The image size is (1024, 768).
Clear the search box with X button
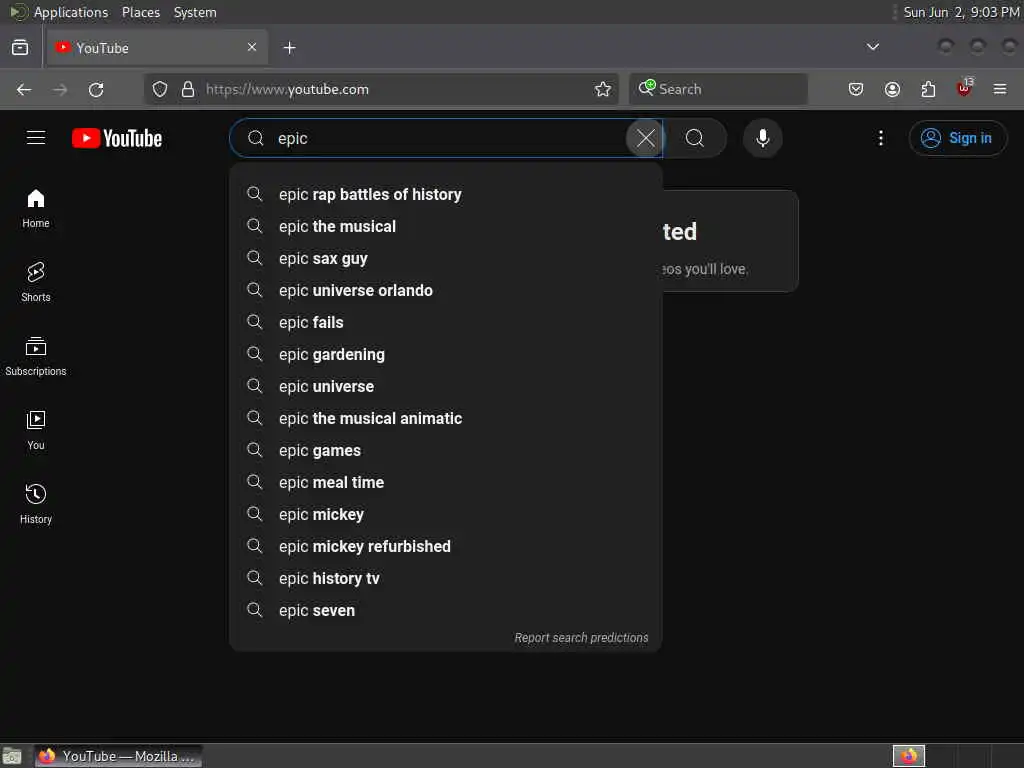click(645, 138)
